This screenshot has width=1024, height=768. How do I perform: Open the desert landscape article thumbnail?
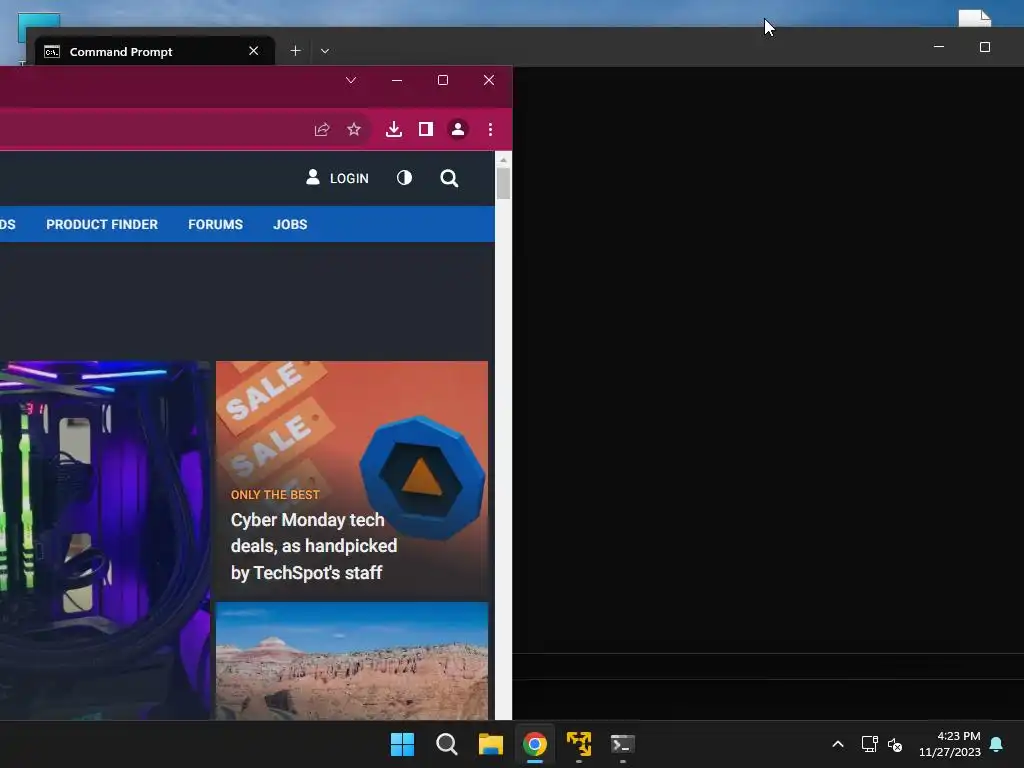352,661
